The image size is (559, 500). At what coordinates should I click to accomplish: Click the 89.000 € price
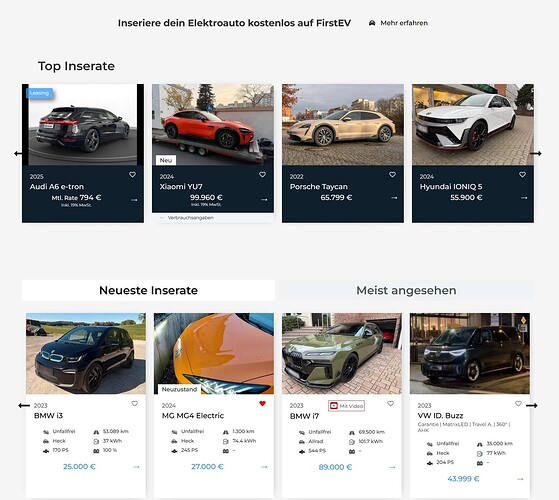335,467
